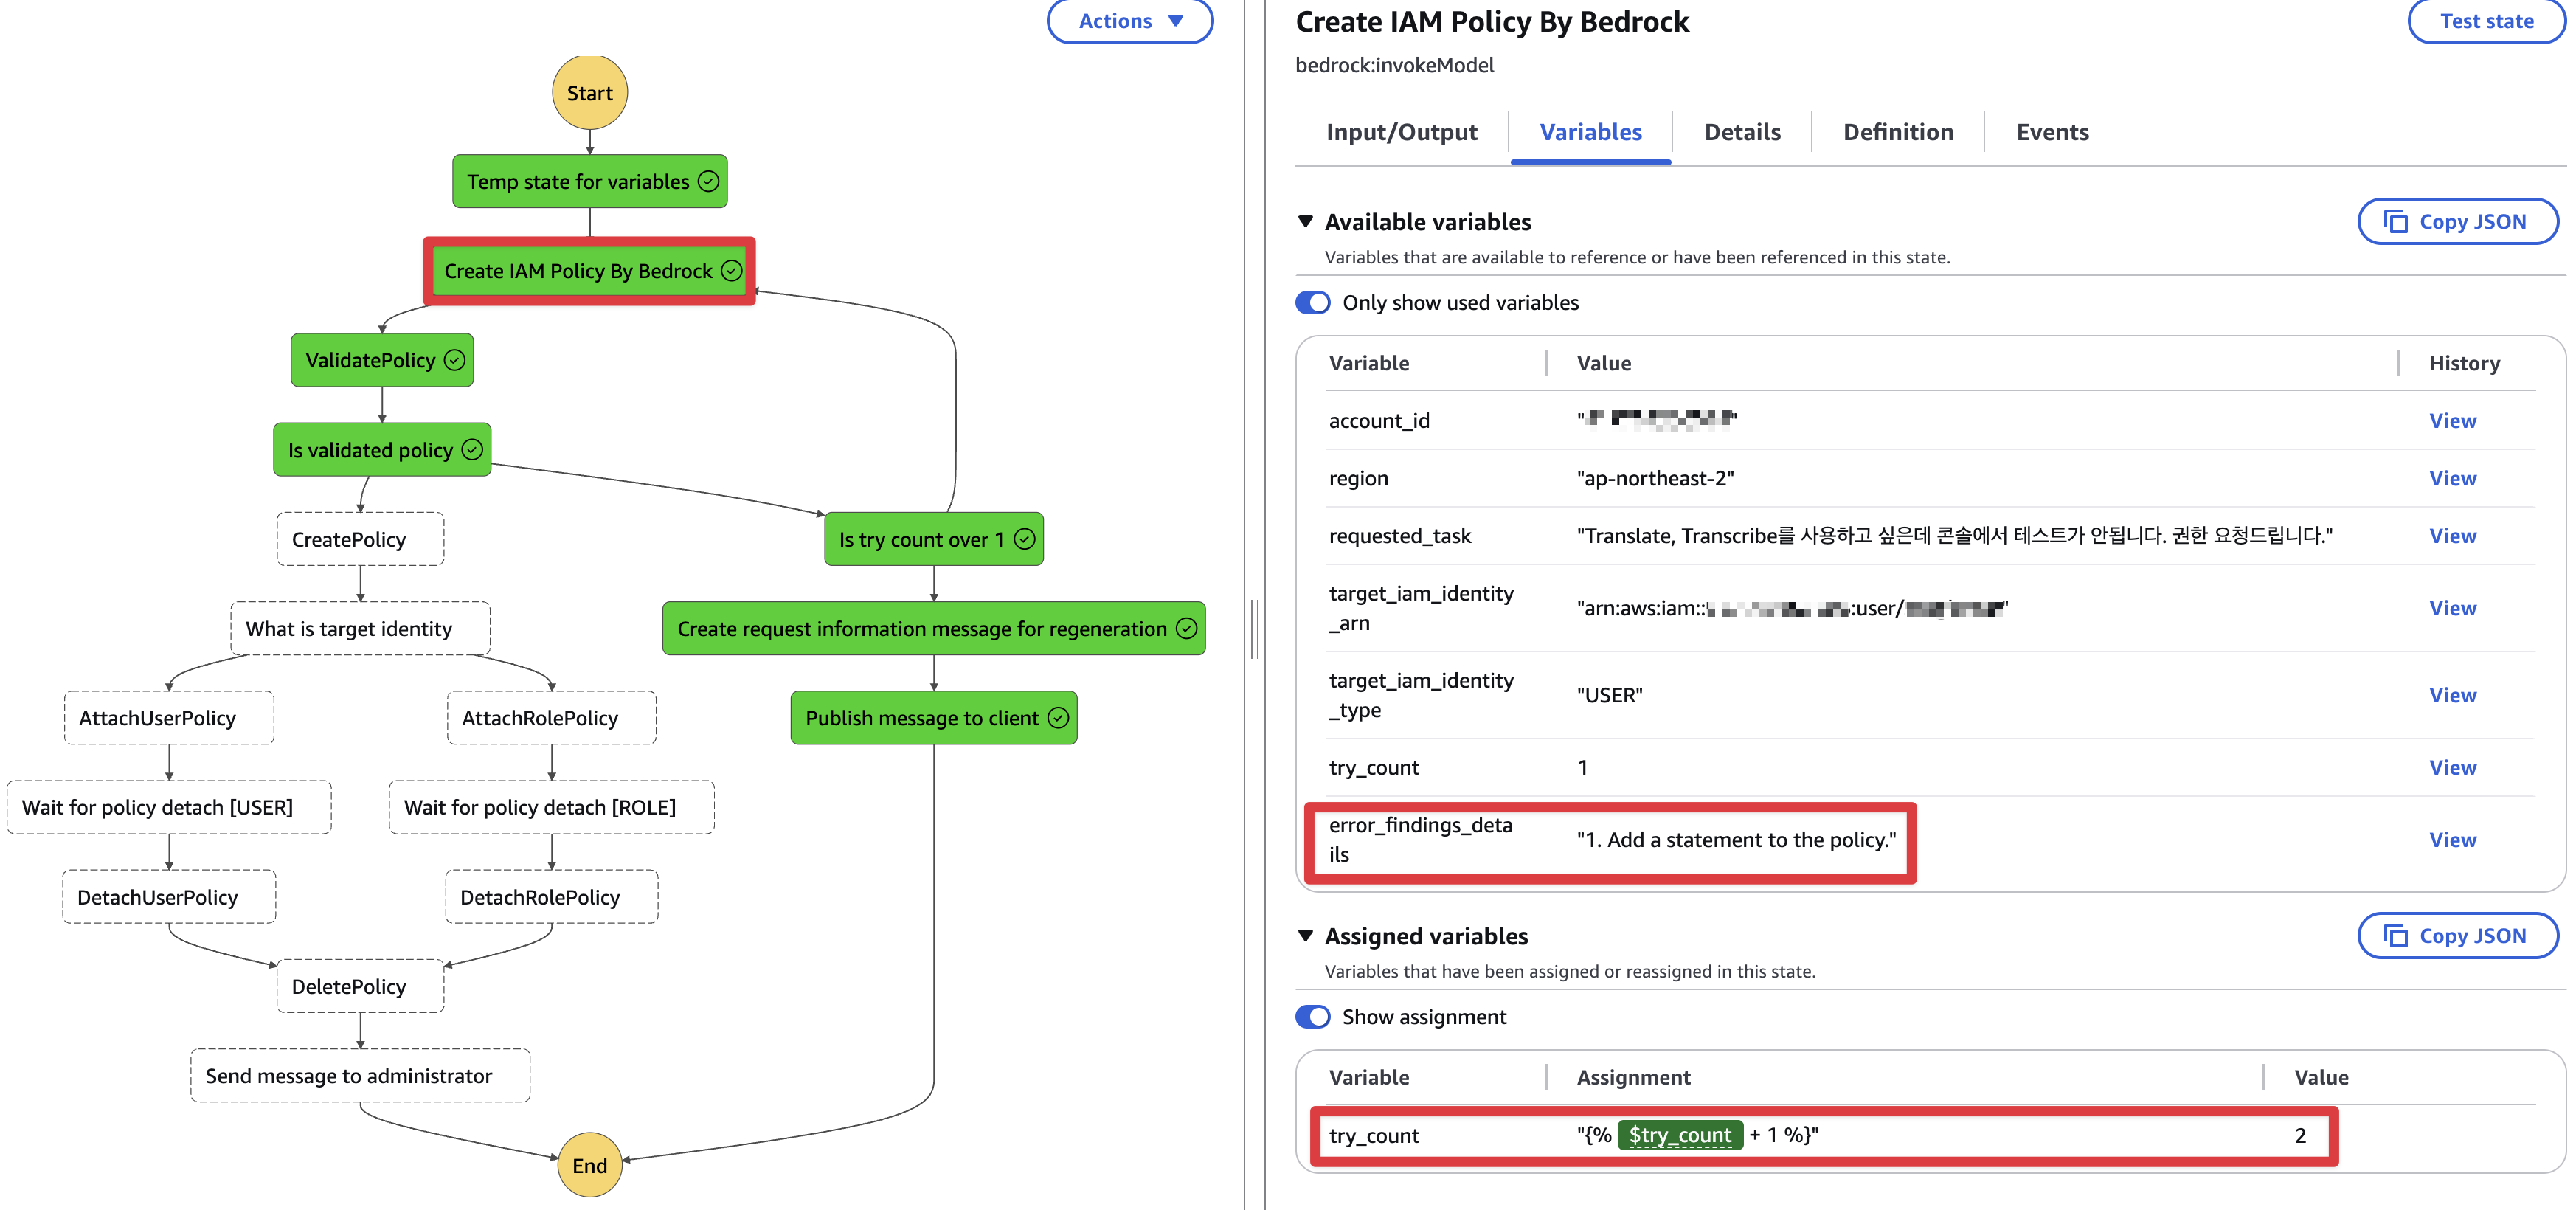Toggle Only show used variables switch
Screen dimensions: 2576x1210
1312,303
